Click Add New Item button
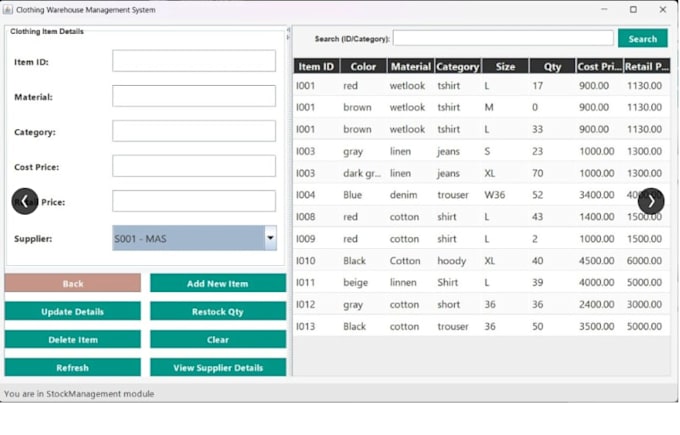This screenshot has width=680, height=435. coord(218,283)
